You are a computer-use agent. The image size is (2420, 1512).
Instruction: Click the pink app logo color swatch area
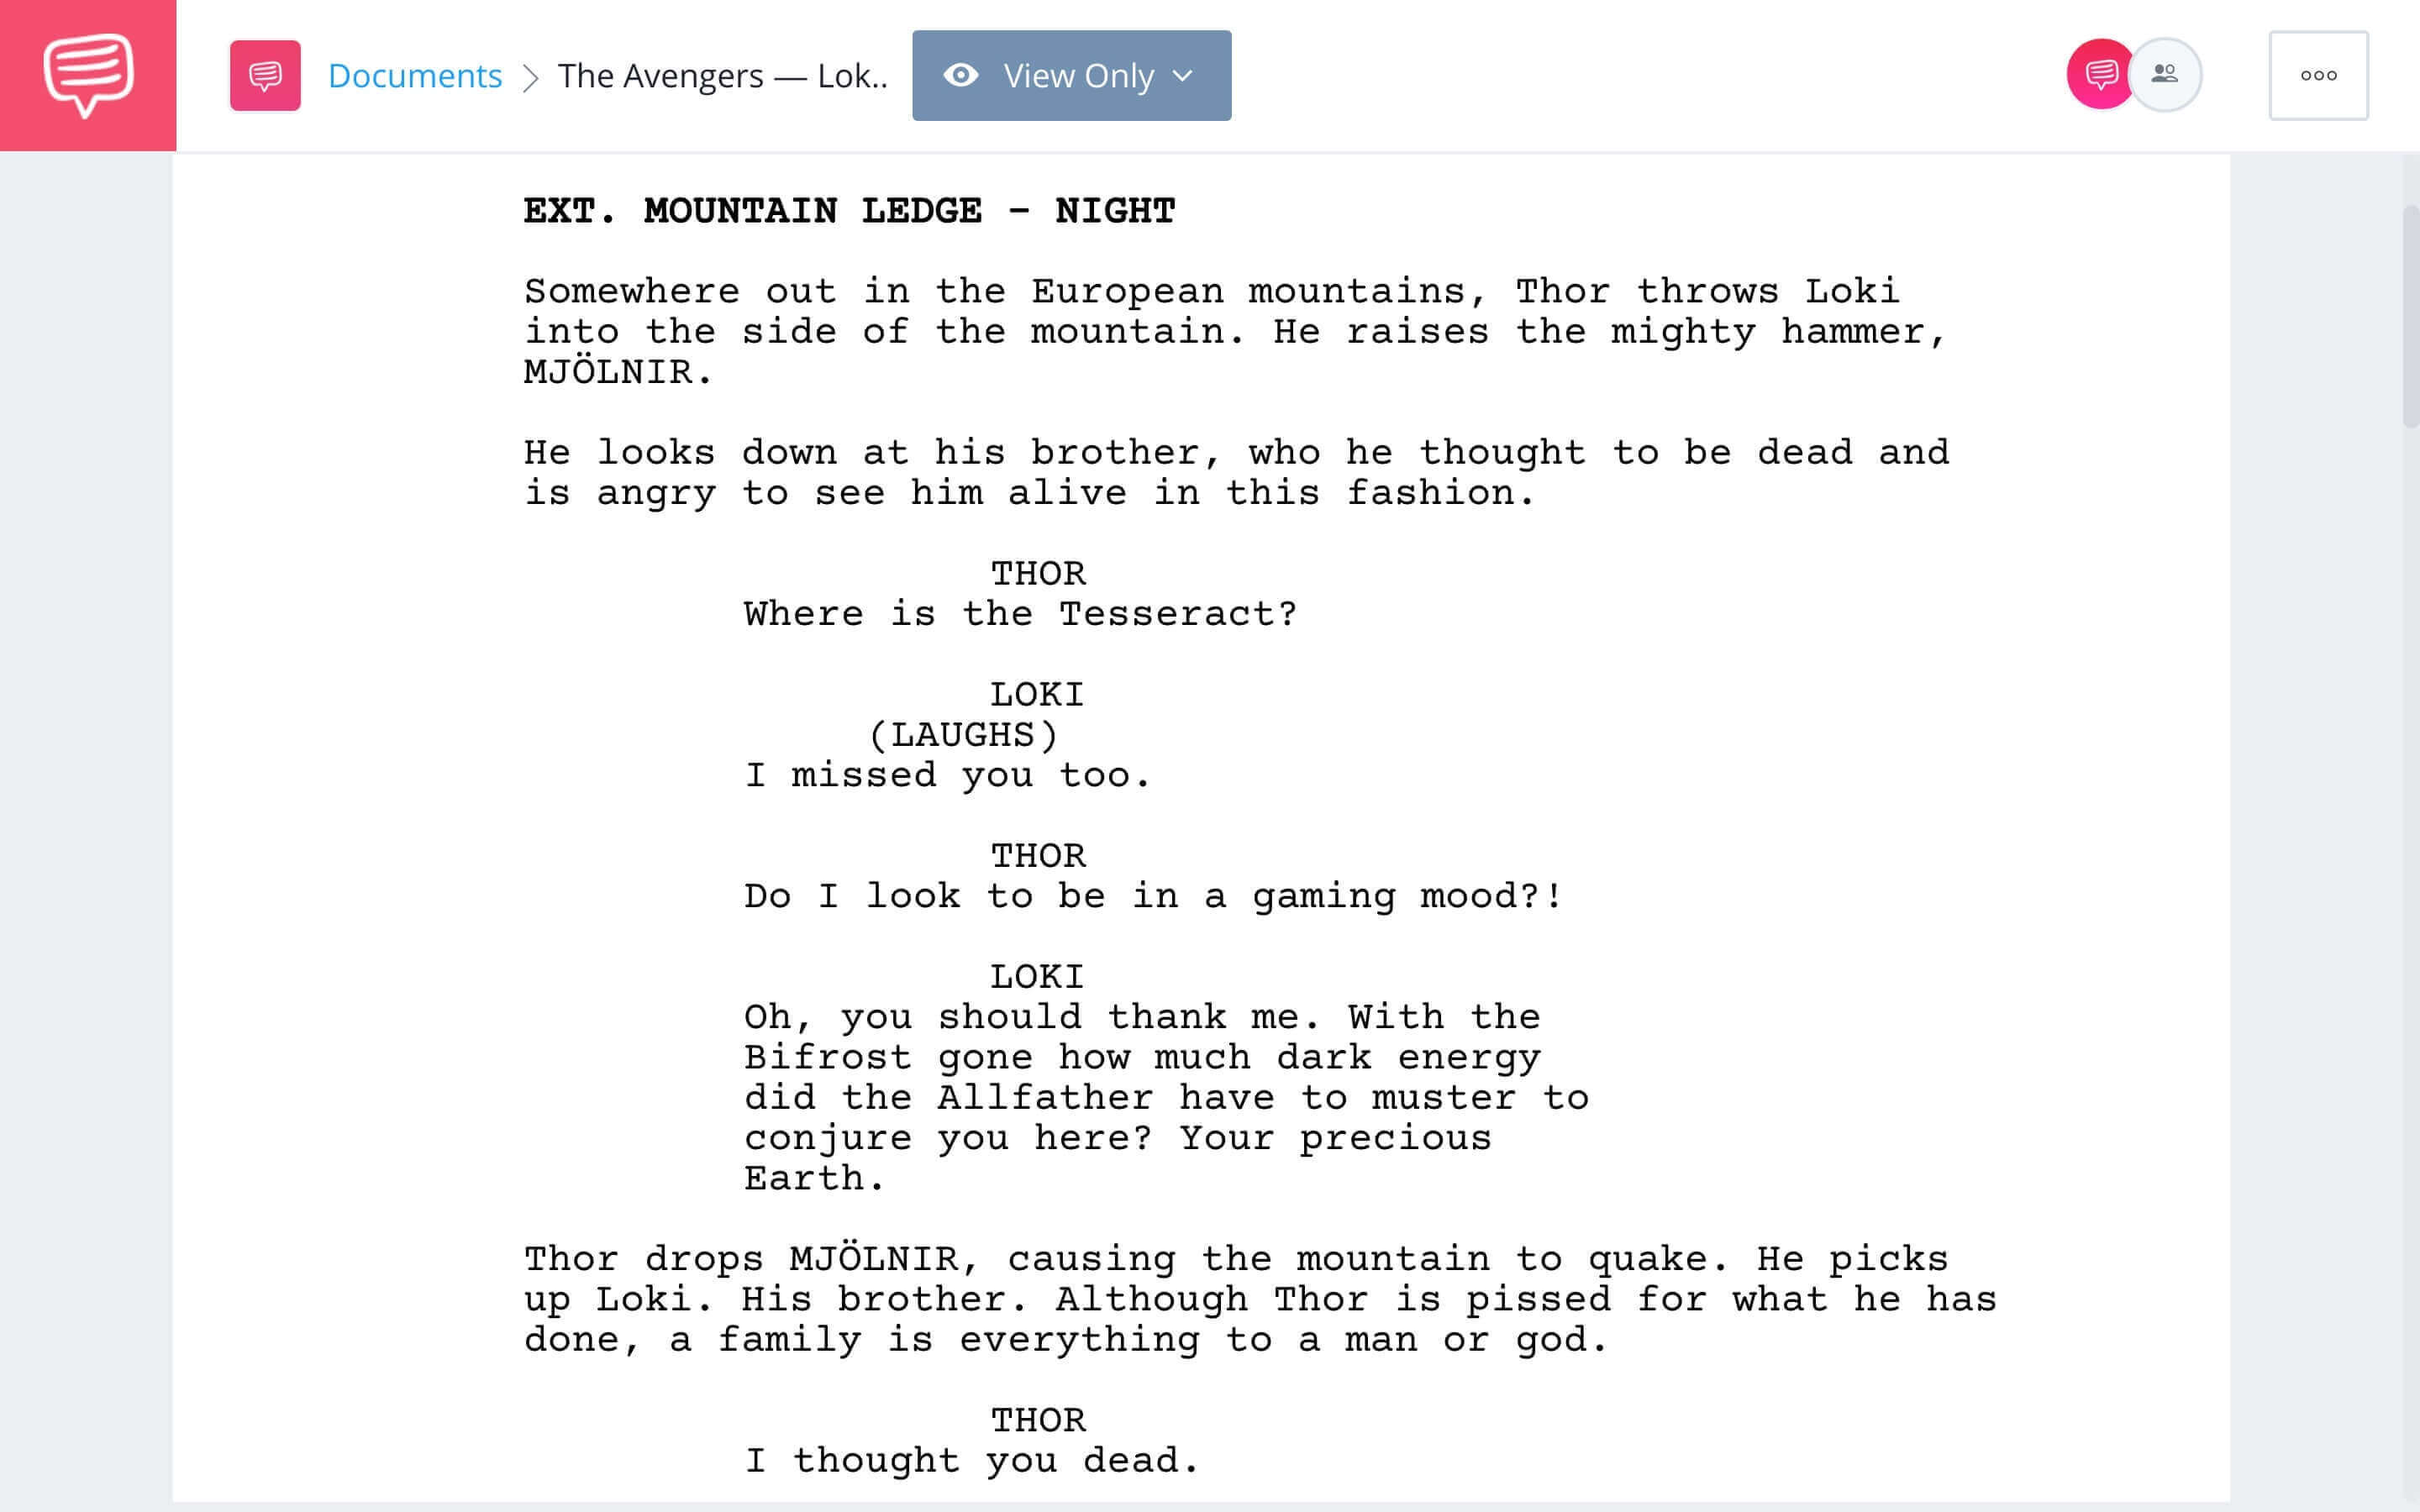(87, 75)
